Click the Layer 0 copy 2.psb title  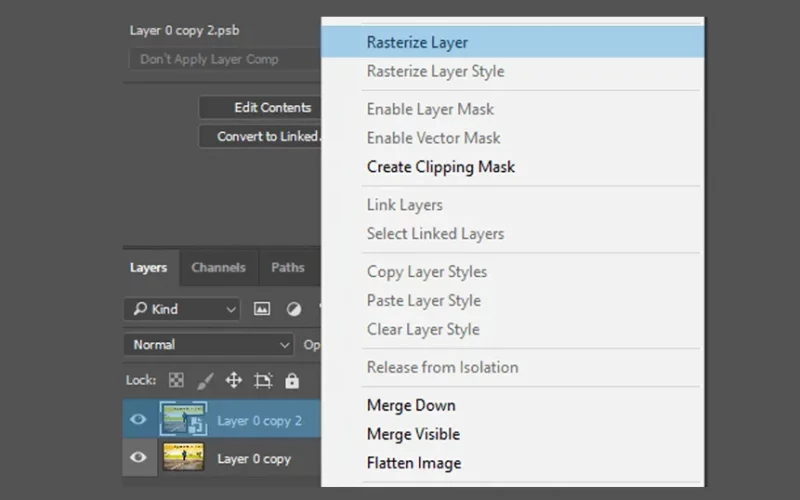coord(184,31)
